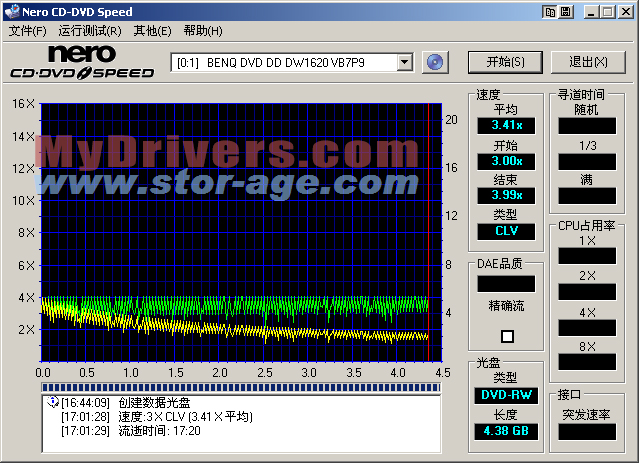Click the app icon in the title bar
639x463 pixels.
(11, 10)
